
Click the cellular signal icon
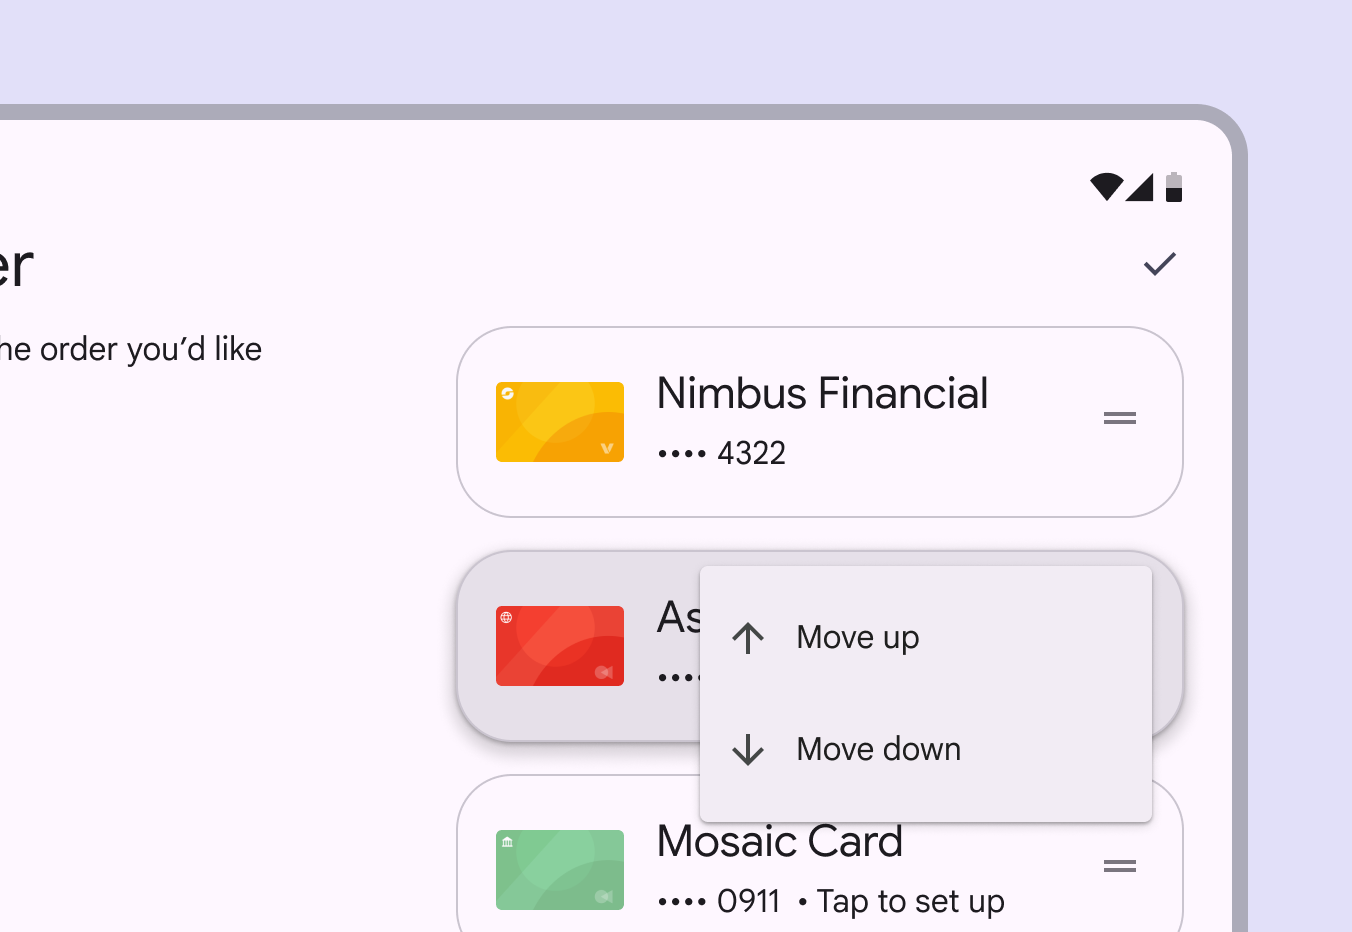pyautogui.click(x=1140, y=187)
